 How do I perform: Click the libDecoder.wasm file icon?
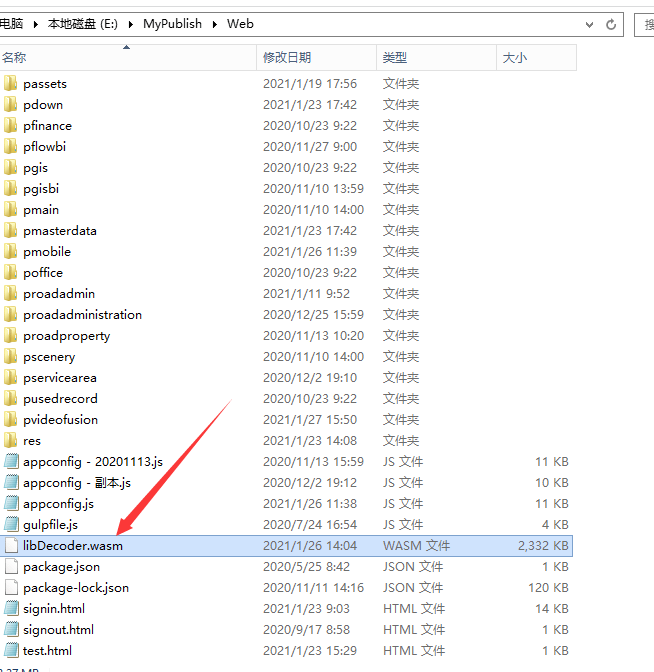click(x=12, y=546)
